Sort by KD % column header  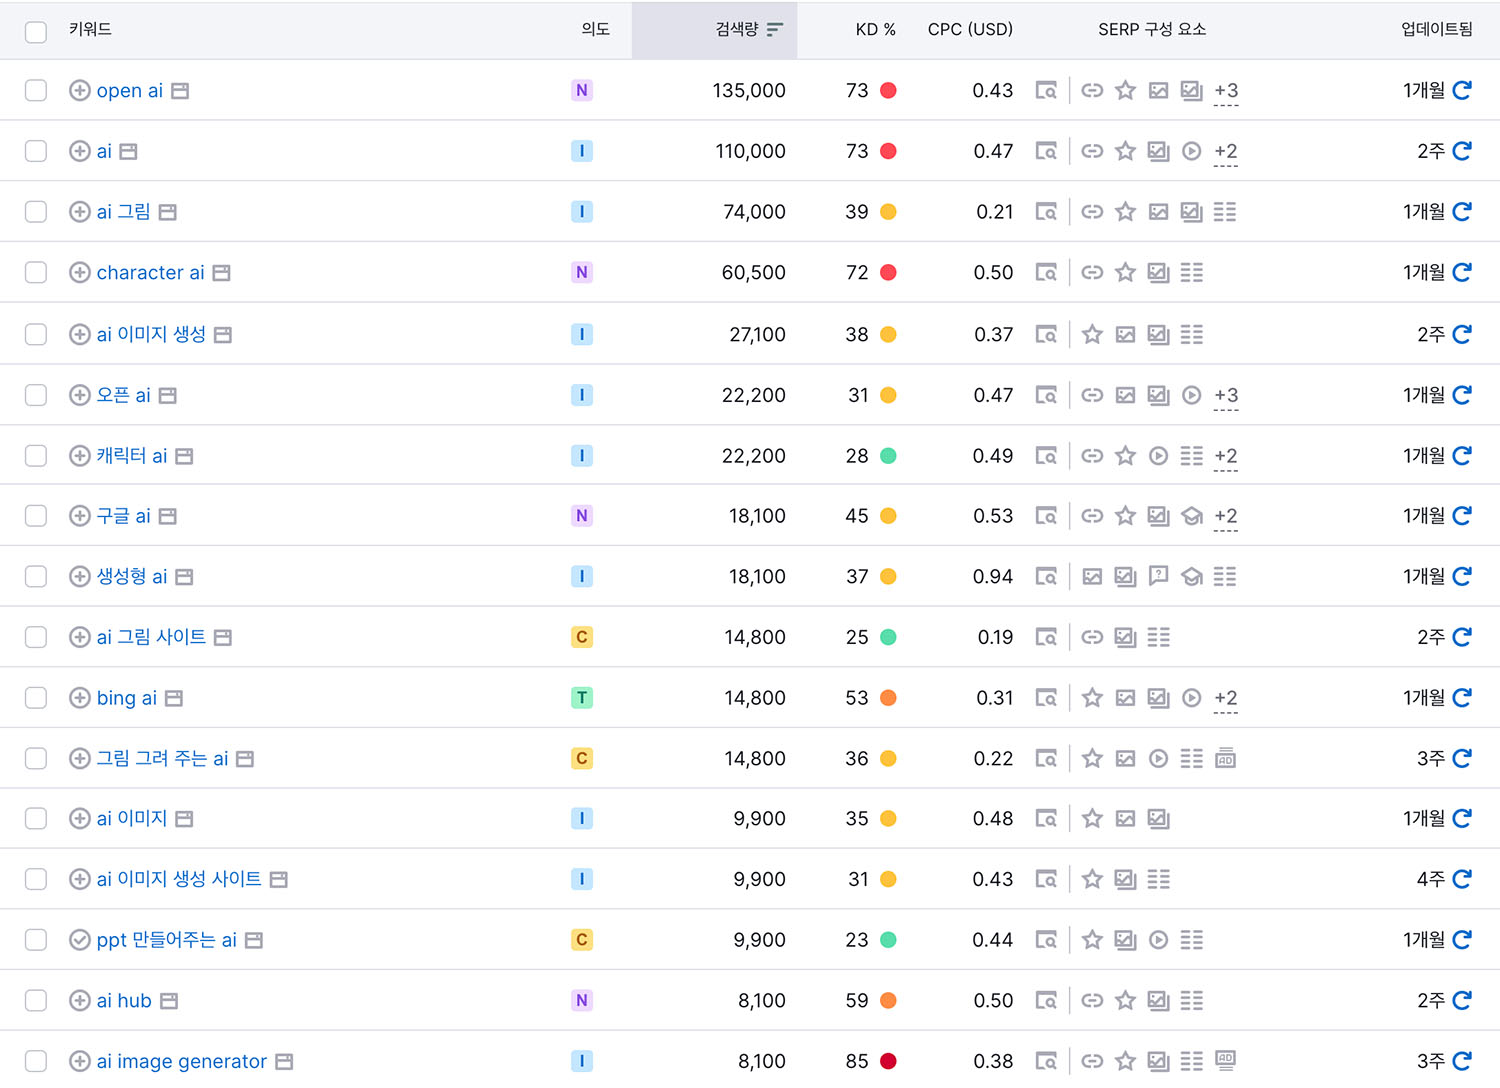click(875, 30)
